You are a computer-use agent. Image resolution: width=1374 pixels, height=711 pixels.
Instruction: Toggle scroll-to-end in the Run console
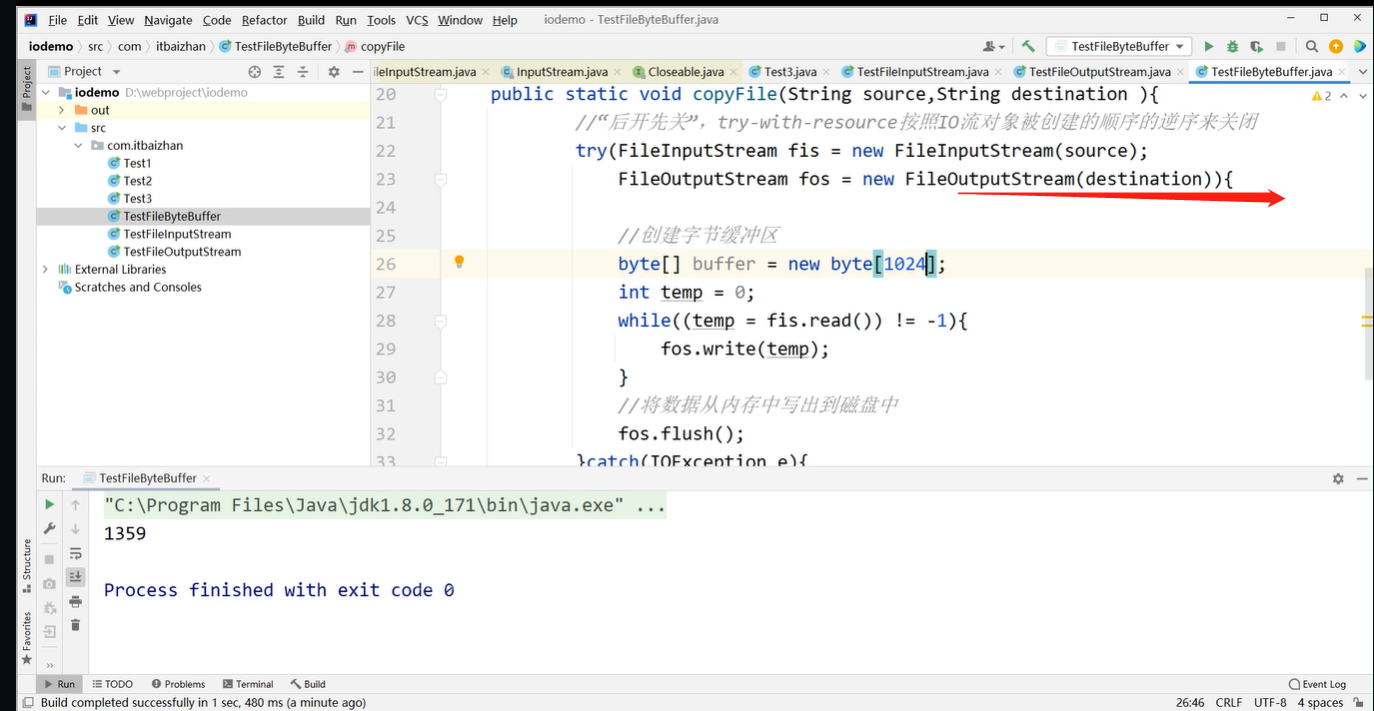pos(75,577)
